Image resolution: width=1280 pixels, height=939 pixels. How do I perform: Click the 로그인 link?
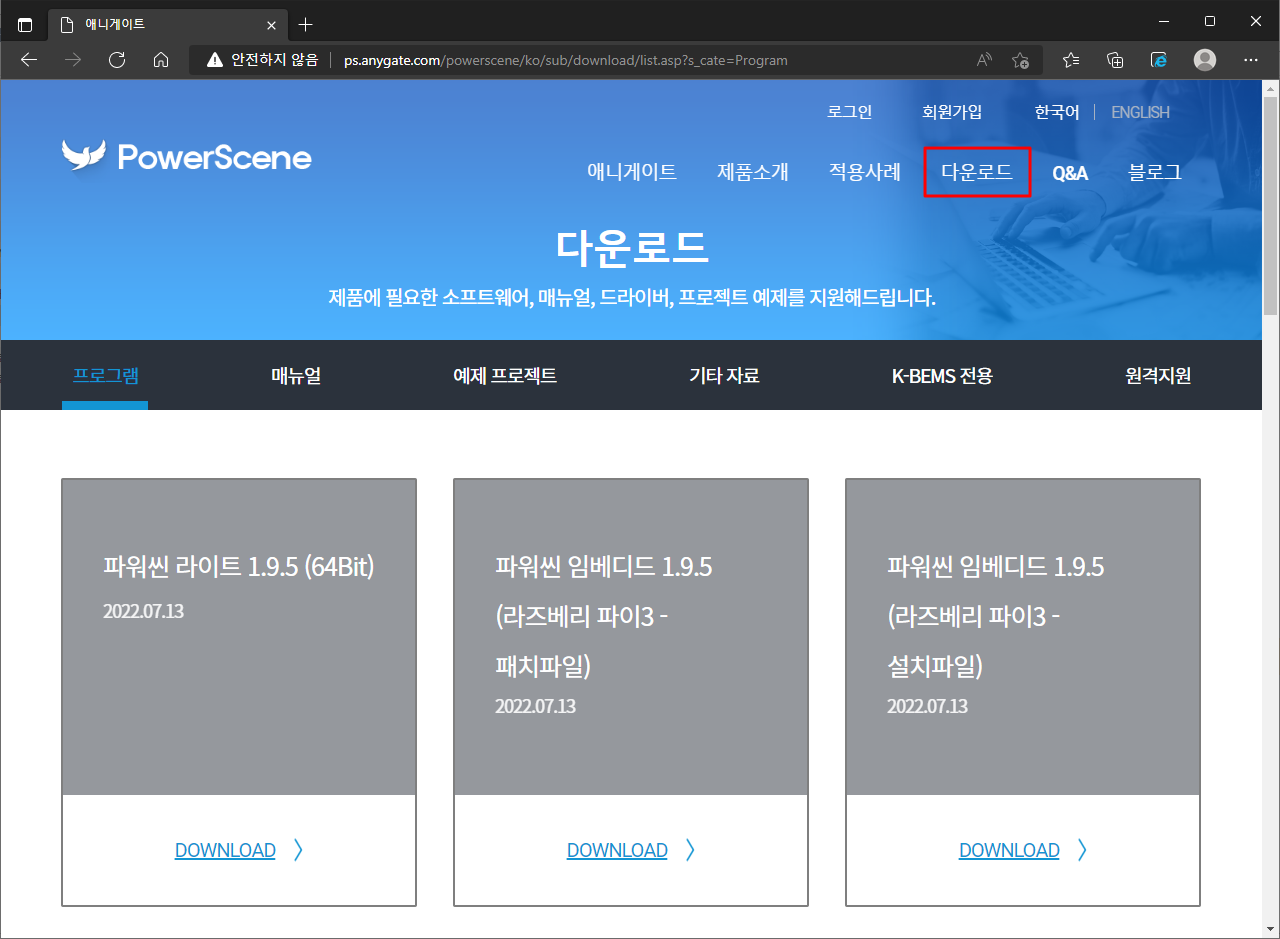click(850, 112)
